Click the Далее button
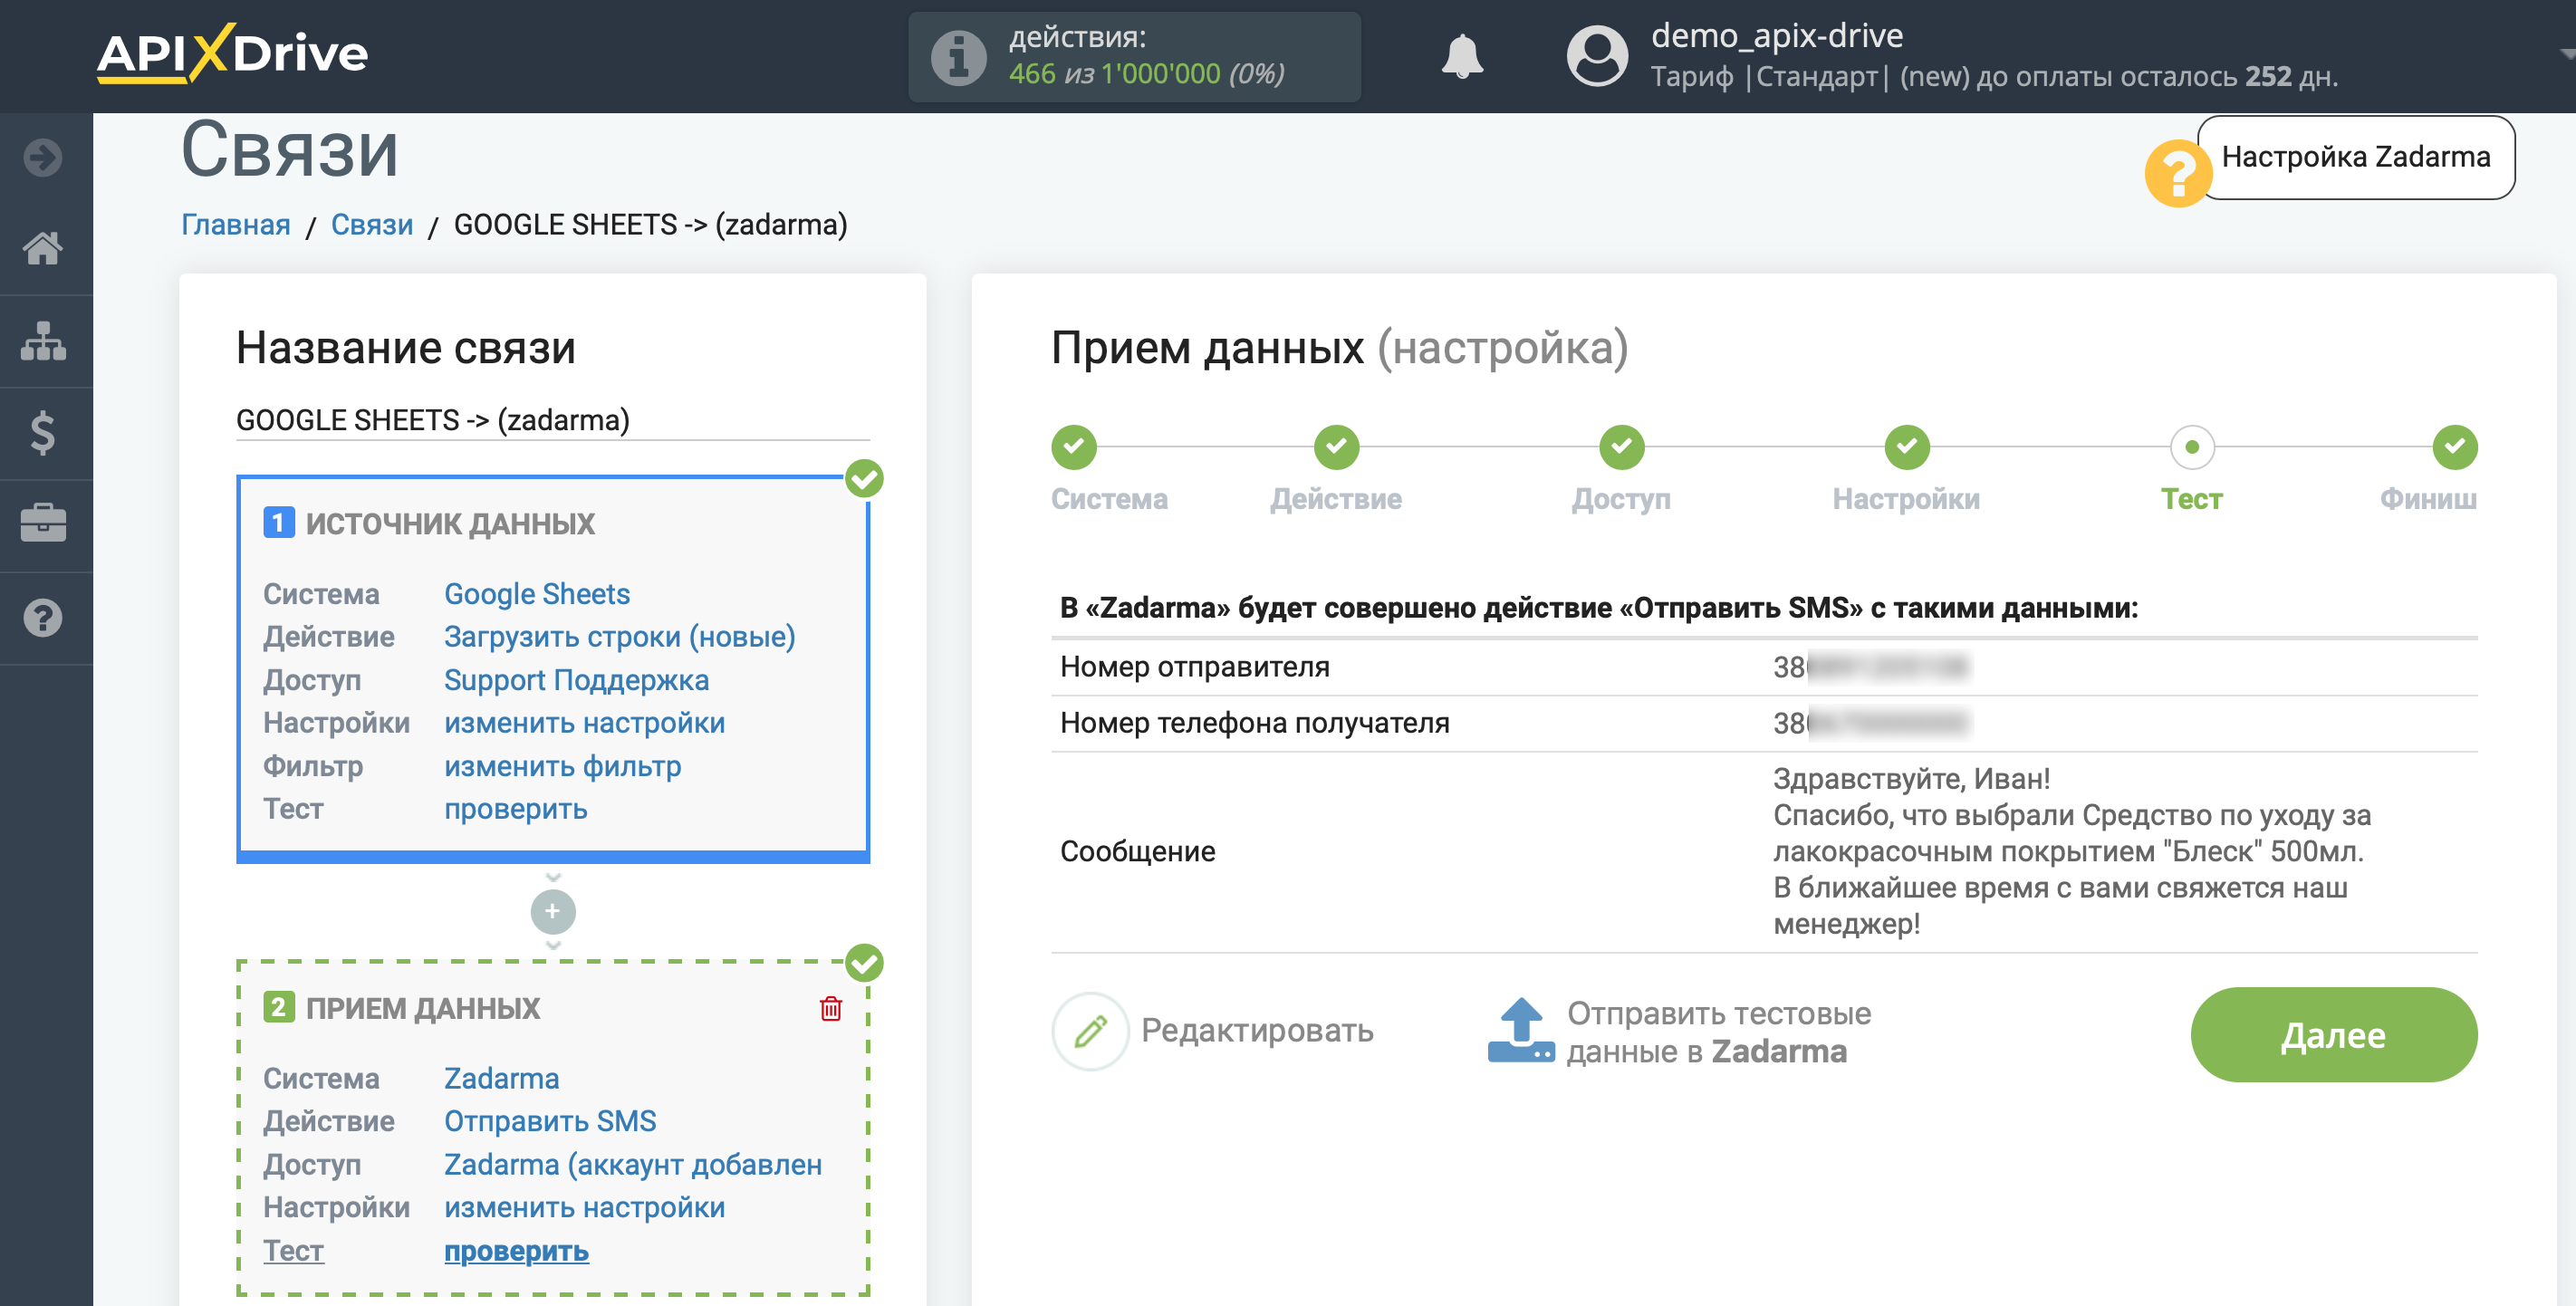 2333,1035
